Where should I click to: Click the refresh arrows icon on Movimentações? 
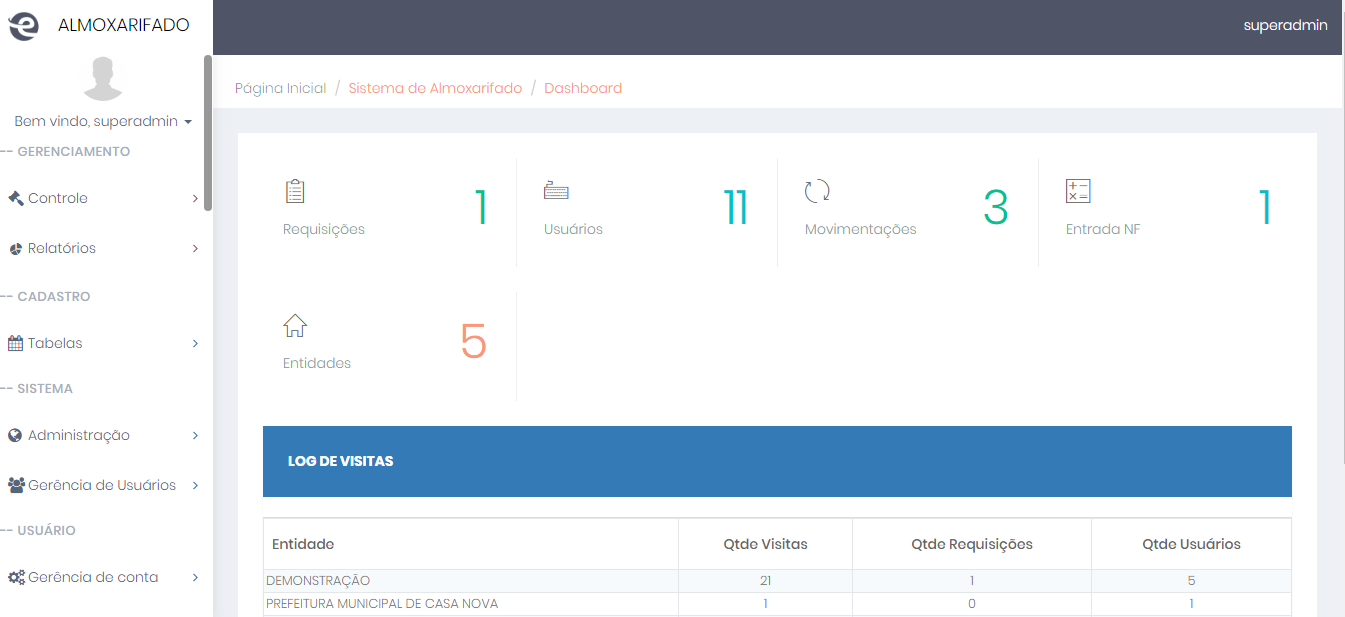coord(817,191)
